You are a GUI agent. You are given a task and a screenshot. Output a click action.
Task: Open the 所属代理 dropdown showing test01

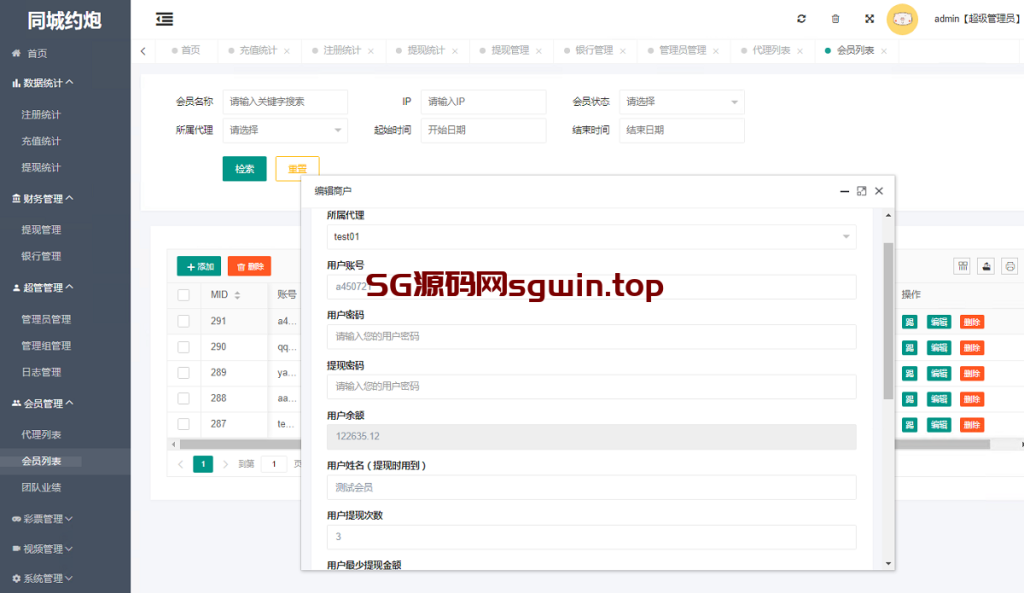592,237
